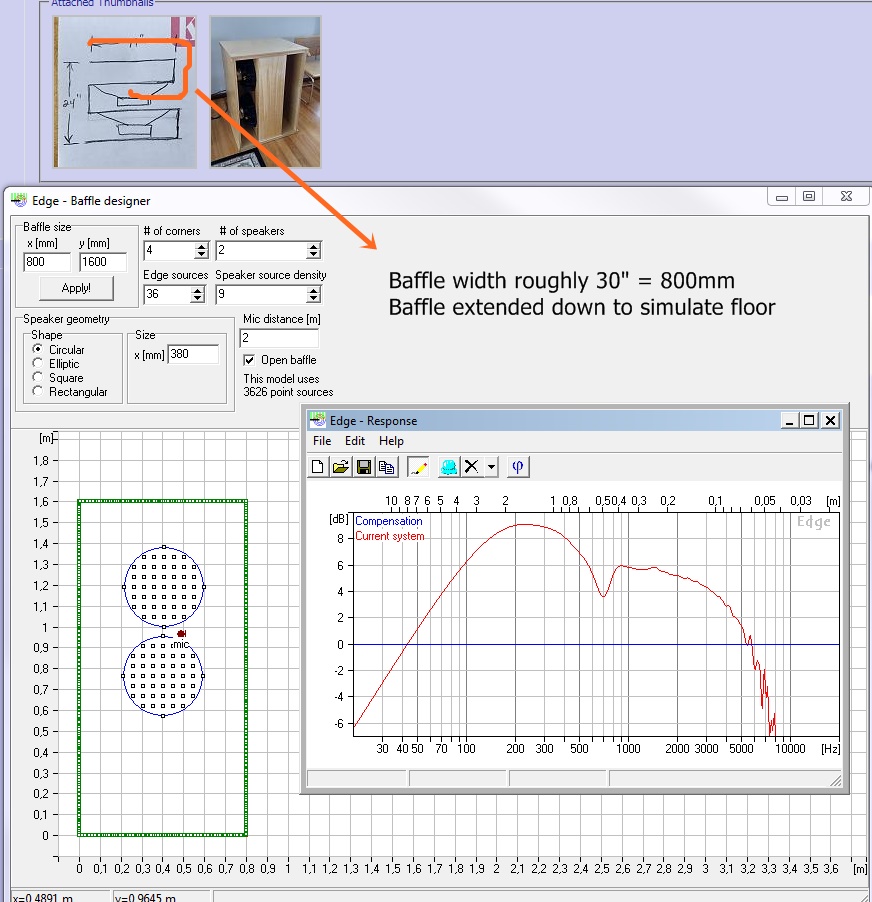Click the Edge Baffle designer title bar icon
This screenshot has width=872, height=902.
19,200
